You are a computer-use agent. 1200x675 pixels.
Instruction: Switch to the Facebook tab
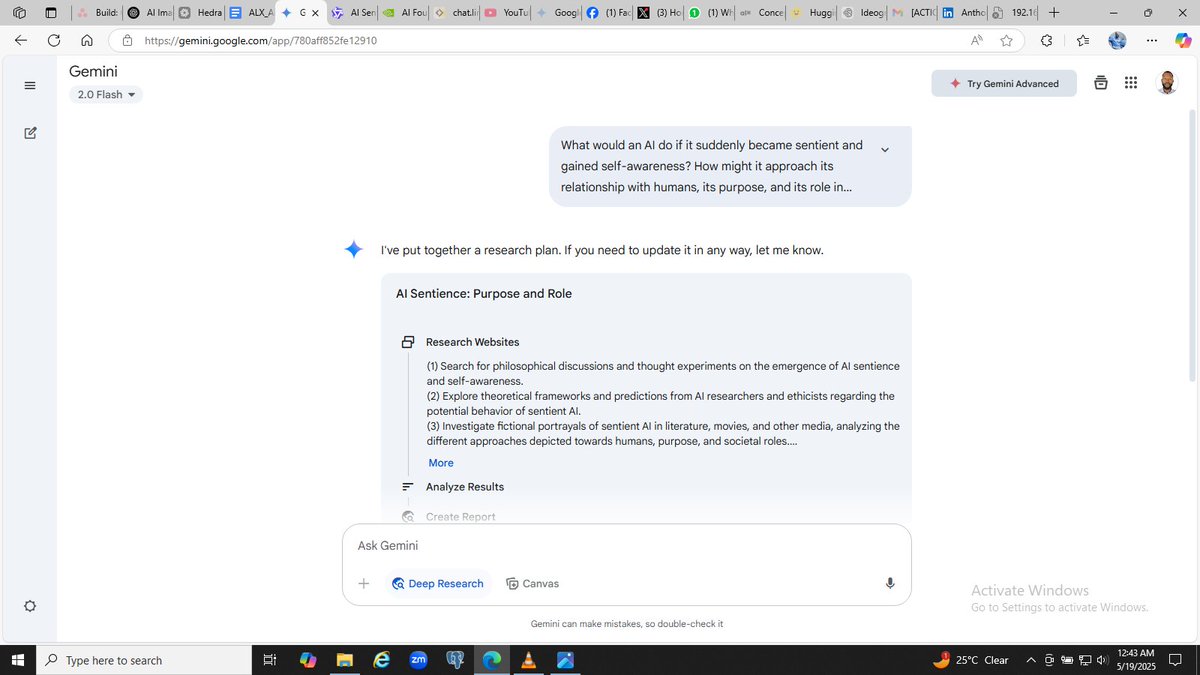pos(607,13)
